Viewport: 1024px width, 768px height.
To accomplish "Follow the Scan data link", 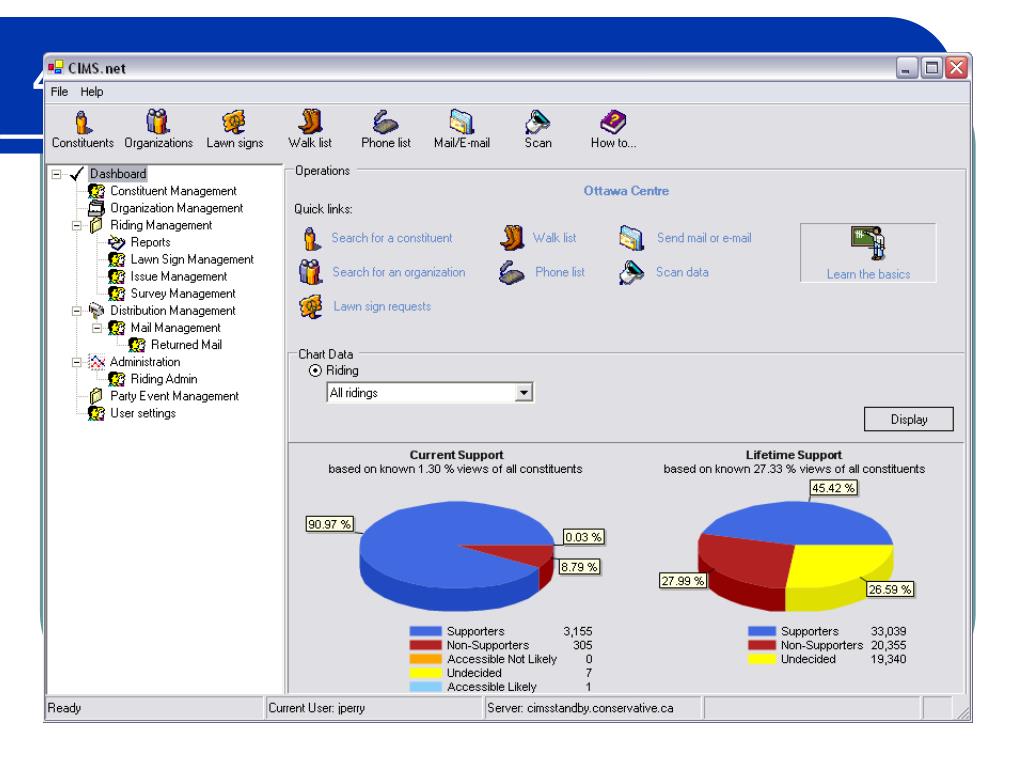I will (682, 272).
